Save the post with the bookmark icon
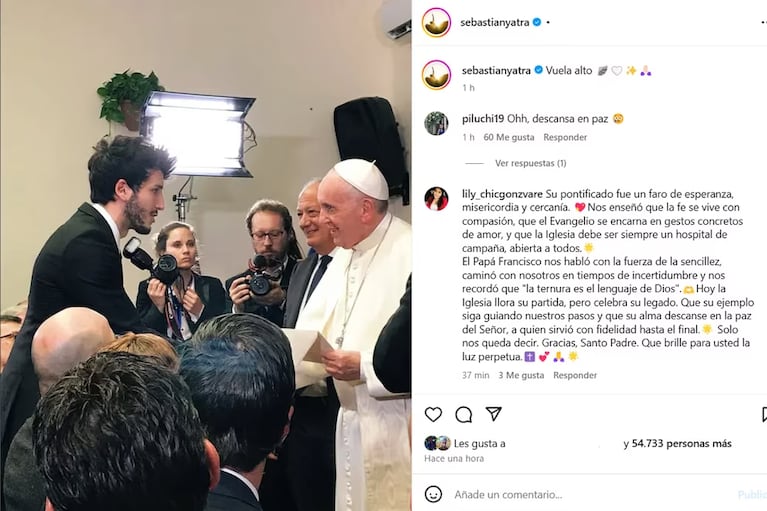Image resolution: width=767 pixels, height=511 pixels. click(x=764, y=415)
